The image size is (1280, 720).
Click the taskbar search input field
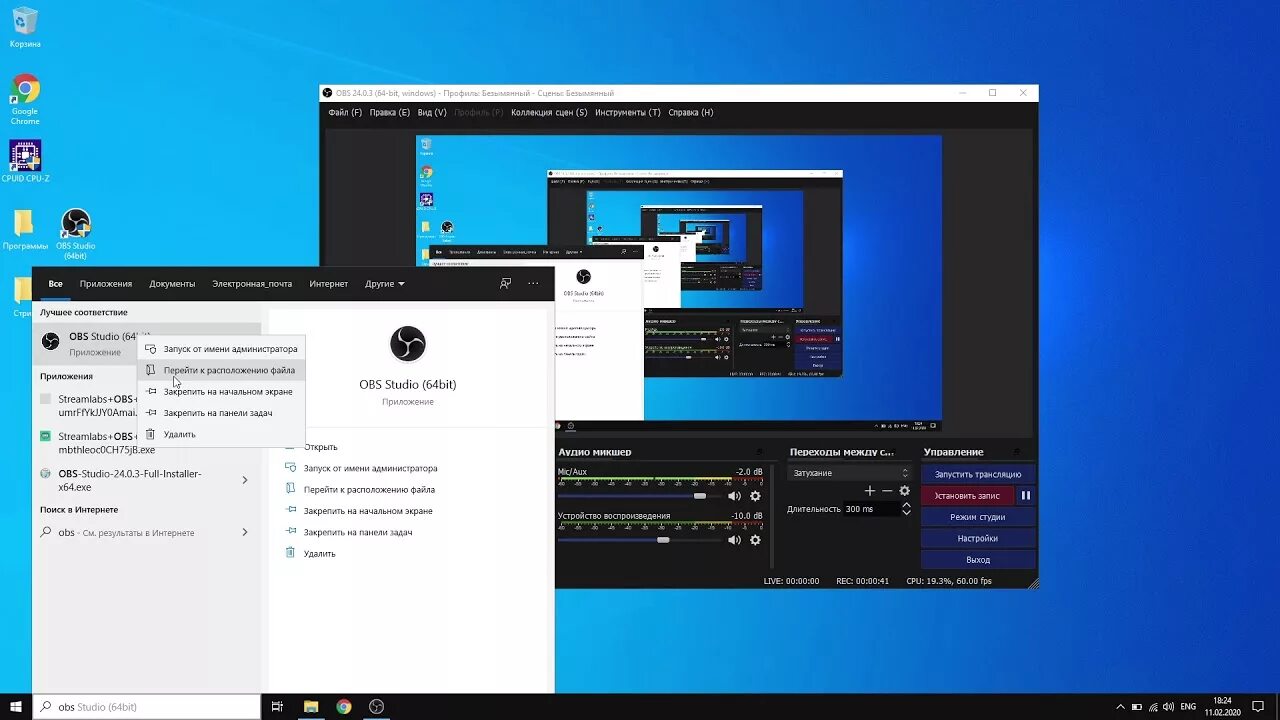point(147,707)
